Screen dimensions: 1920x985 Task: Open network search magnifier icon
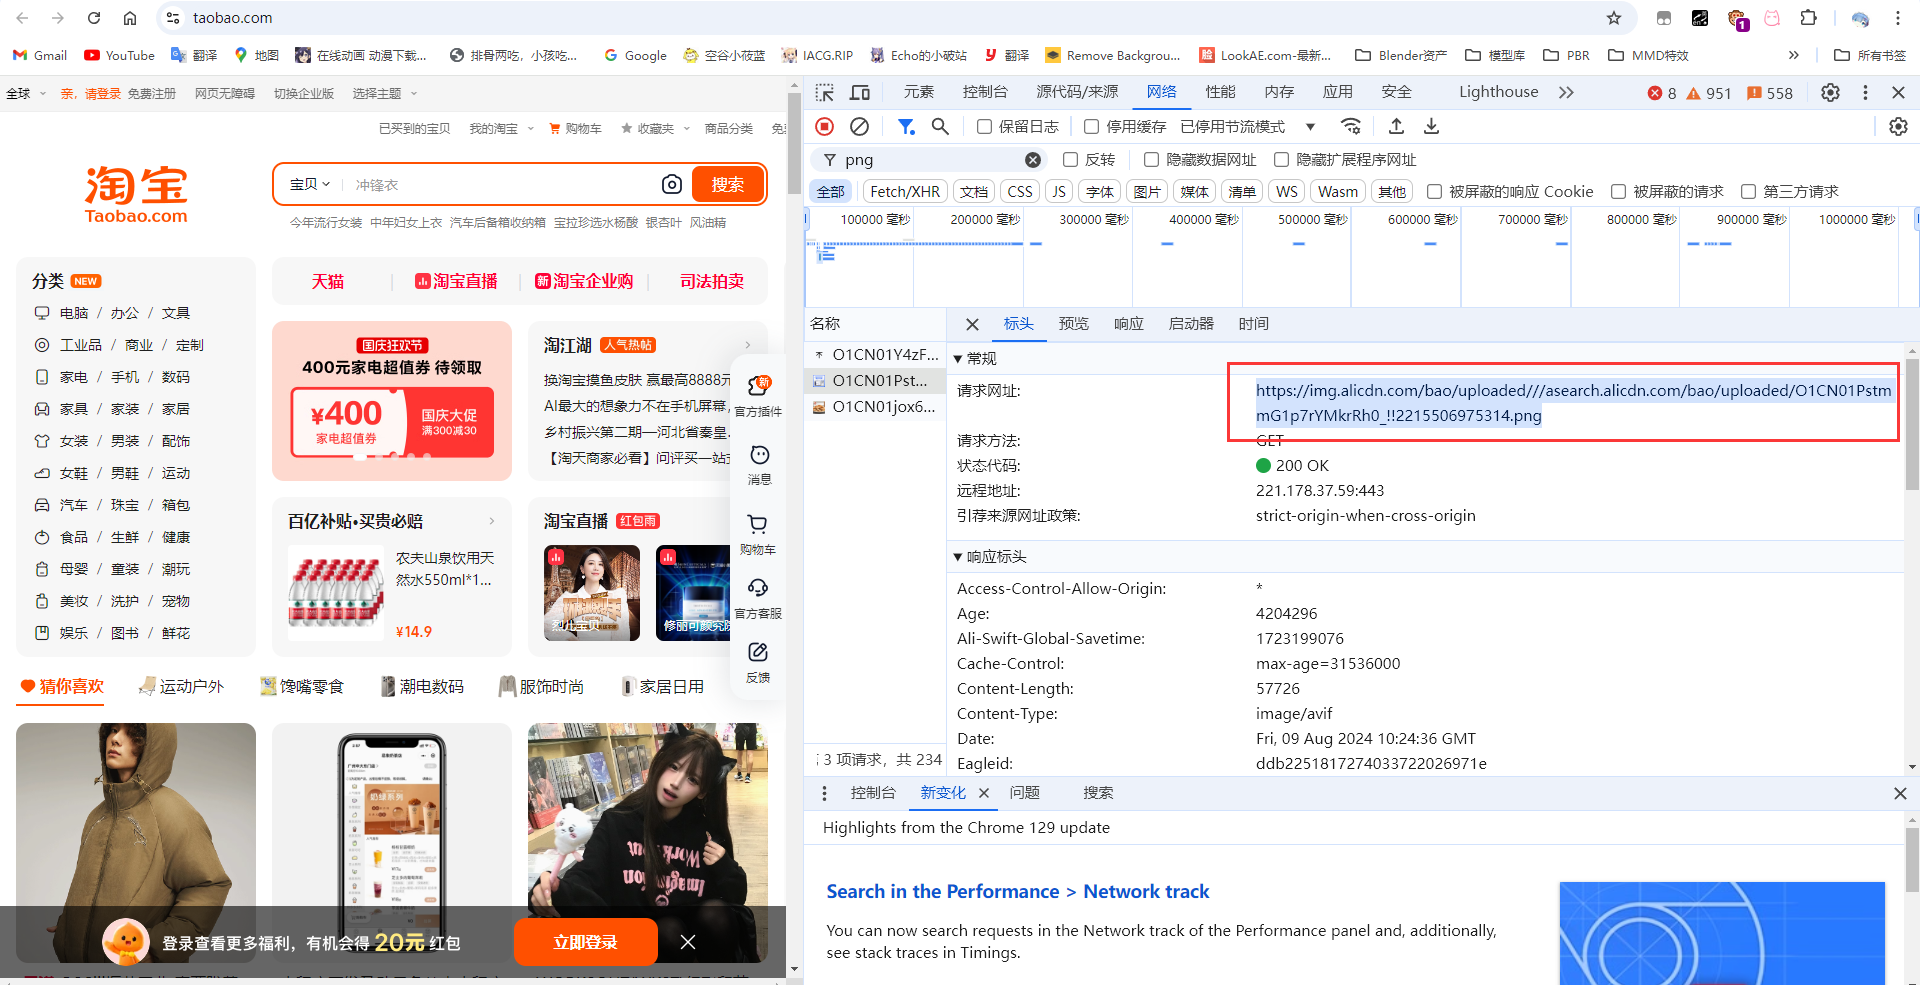point(940,126)
